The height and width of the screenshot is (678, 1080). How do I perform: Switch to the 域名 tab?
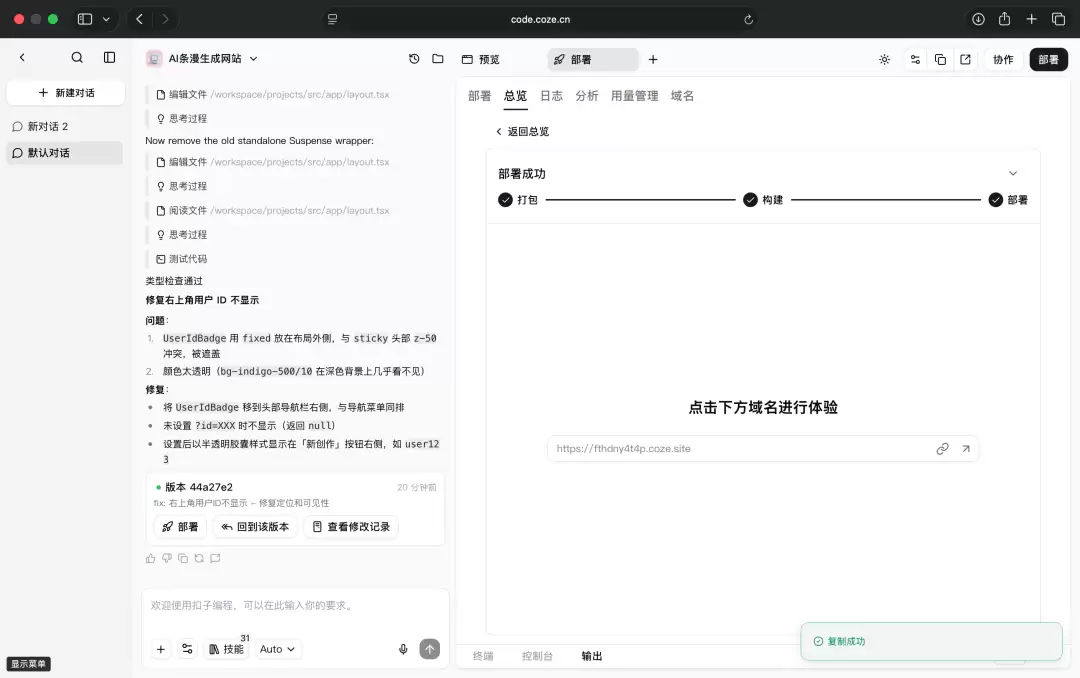[x=682, y=96]
